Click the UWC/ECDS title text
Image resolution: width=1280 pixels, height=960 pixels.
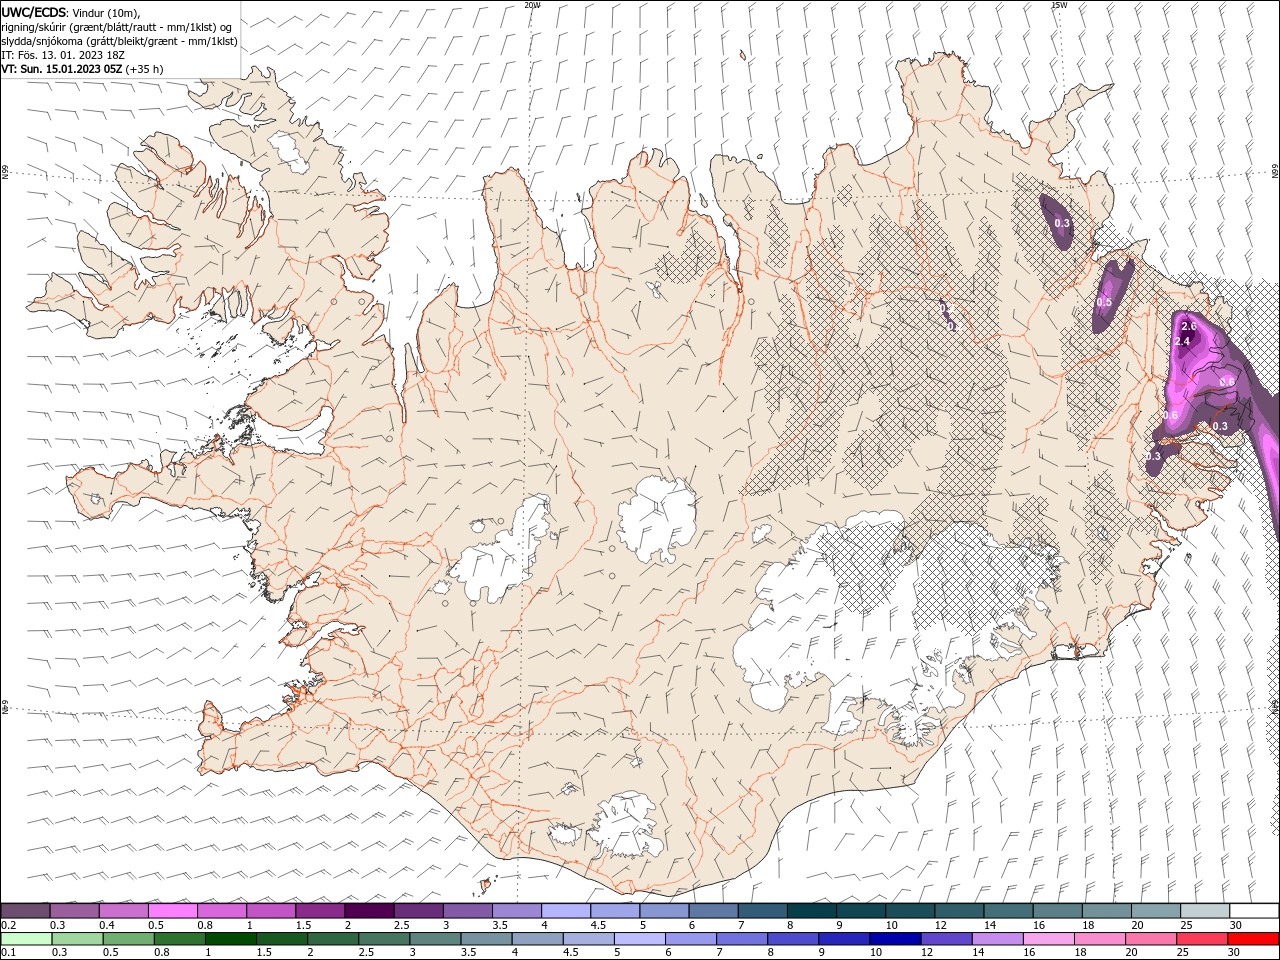[35, 12]
